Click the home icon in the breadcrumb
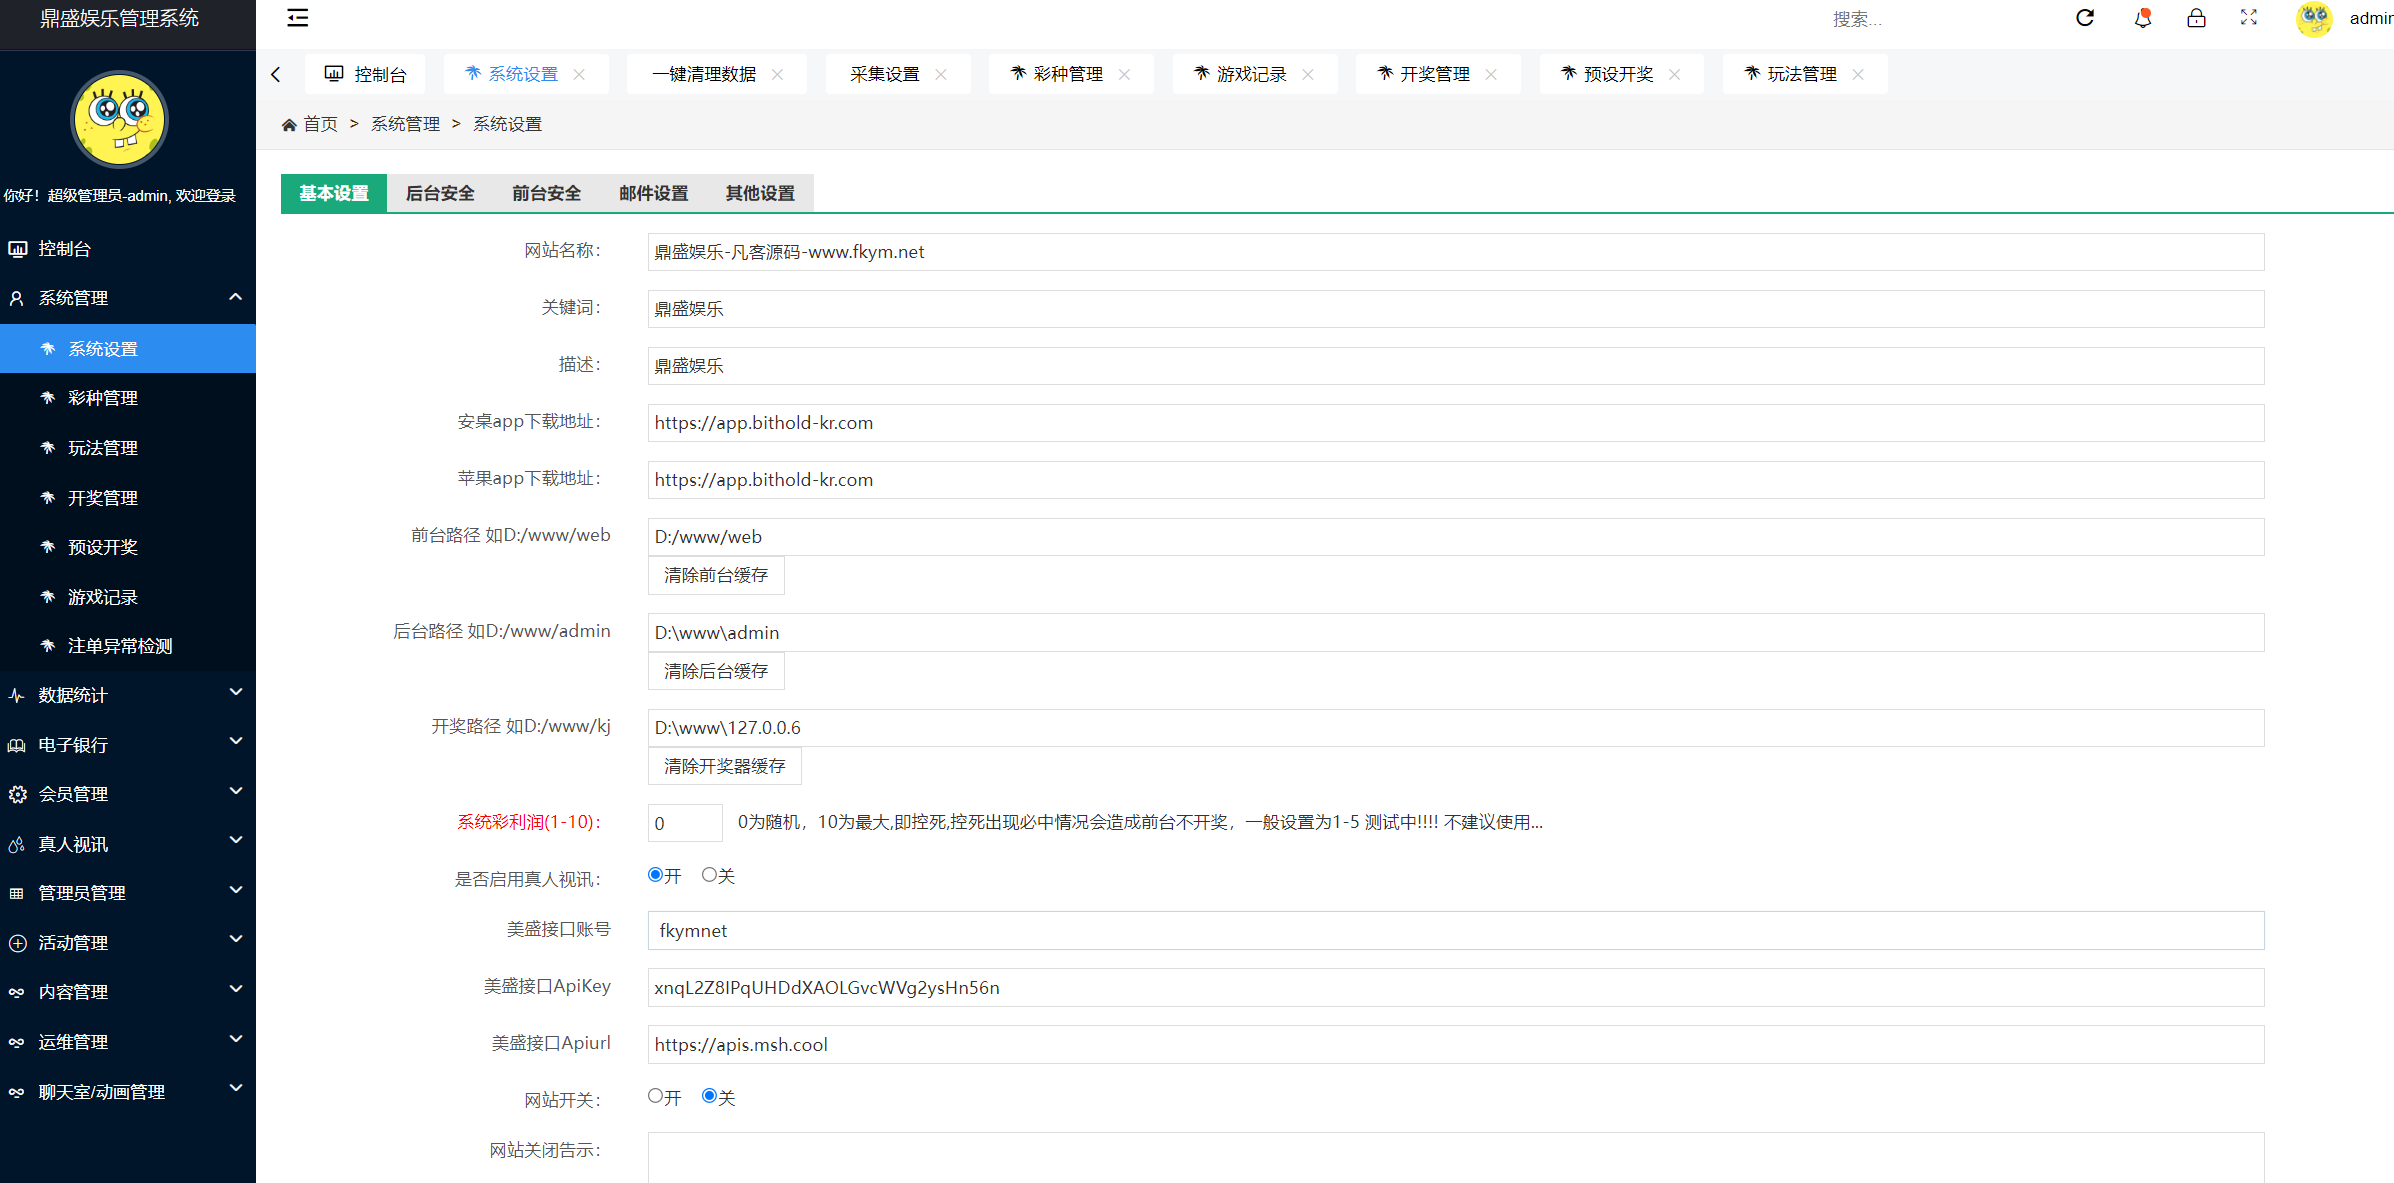The height and width of the screenshot is (1183, 2394). (291, 123)
